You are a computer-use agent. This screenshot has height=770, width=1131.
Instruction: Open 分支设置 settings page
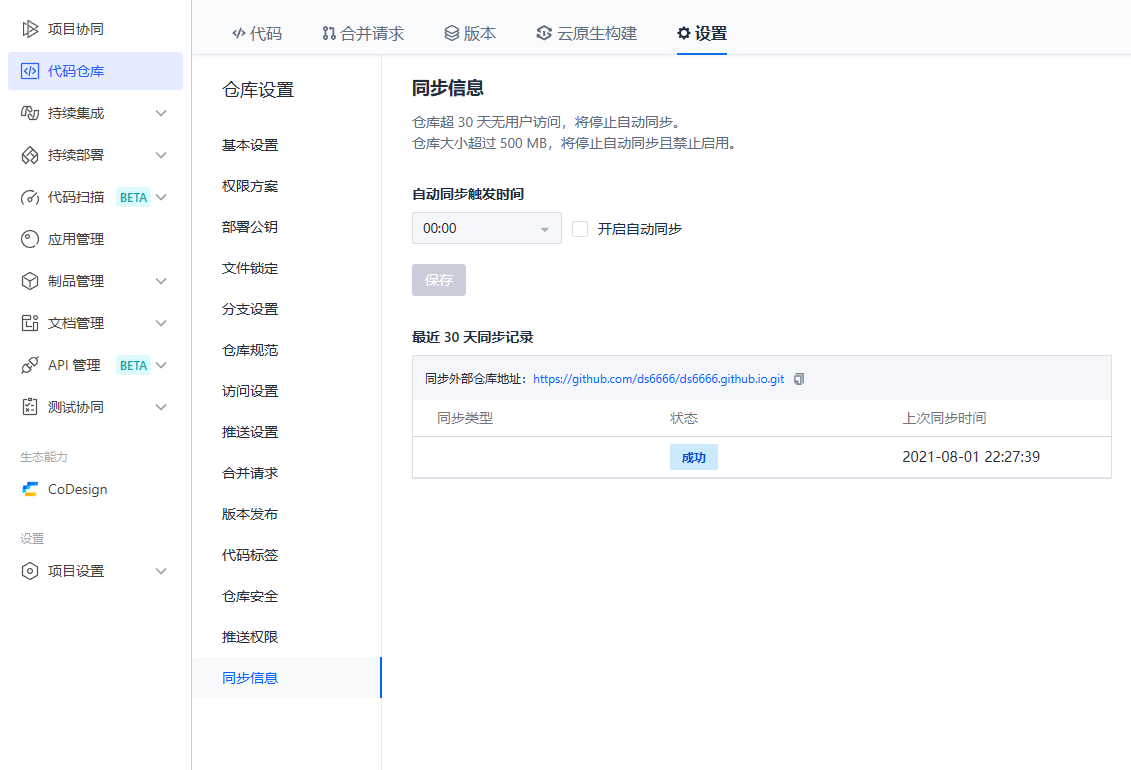point(250,309)
